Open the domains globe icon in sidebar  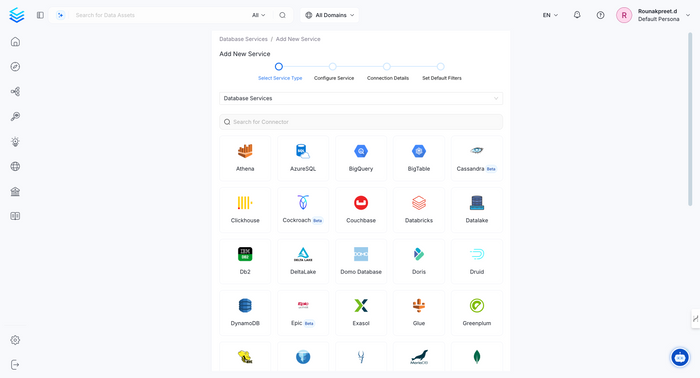[x=15, y=166]
